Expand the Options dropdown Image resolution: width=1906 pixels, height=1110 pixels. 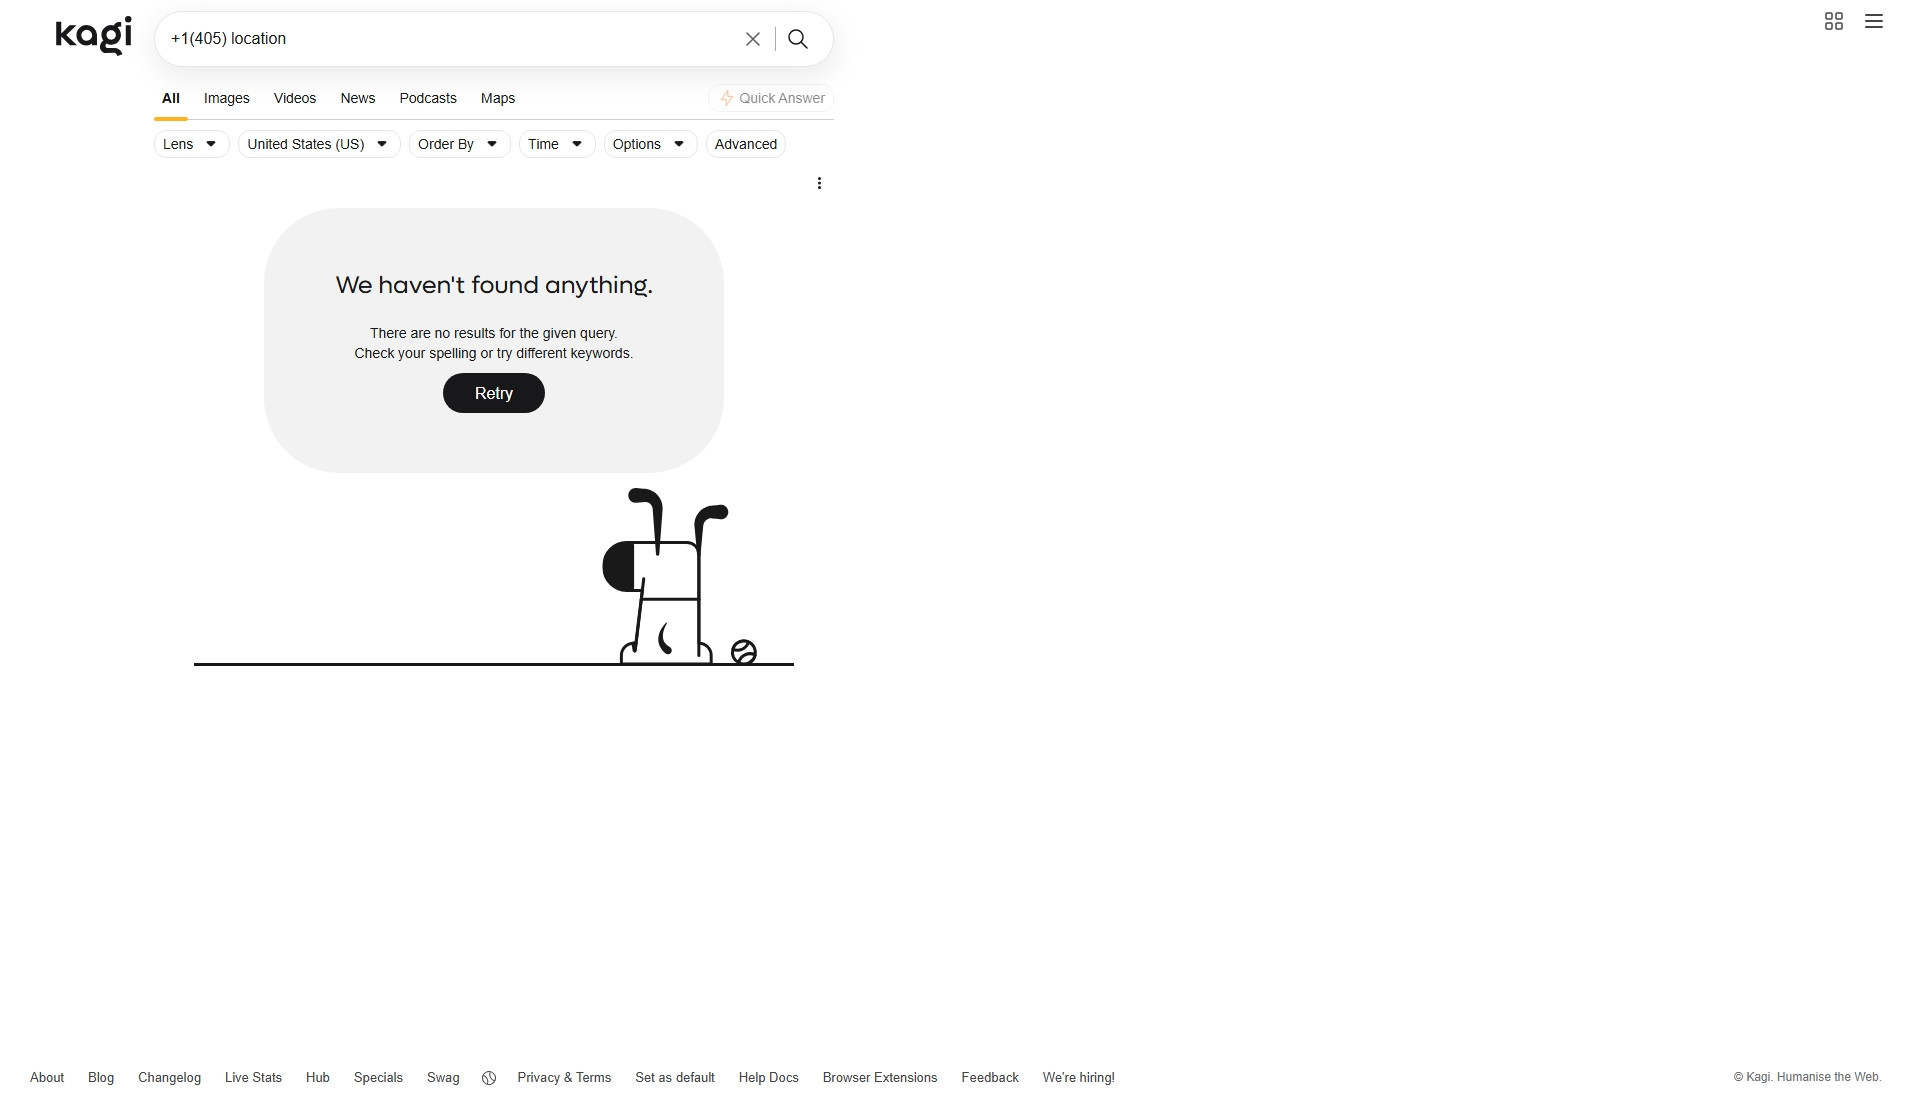point(650,144)
